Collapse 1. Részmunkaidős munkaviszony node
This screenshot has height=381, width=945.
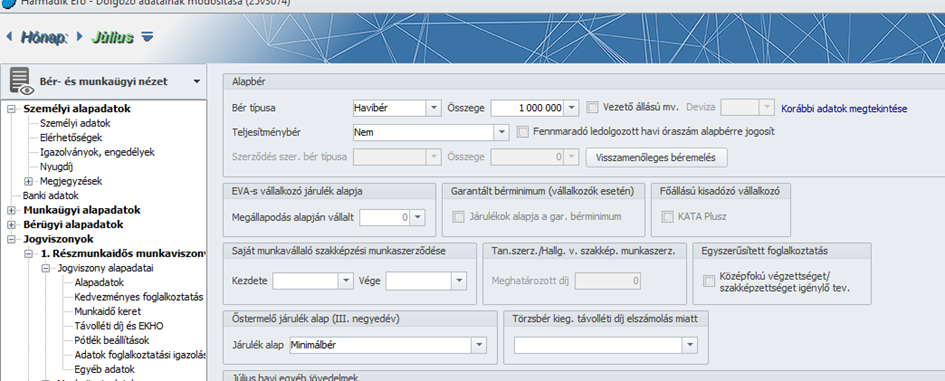click(28, 254)
